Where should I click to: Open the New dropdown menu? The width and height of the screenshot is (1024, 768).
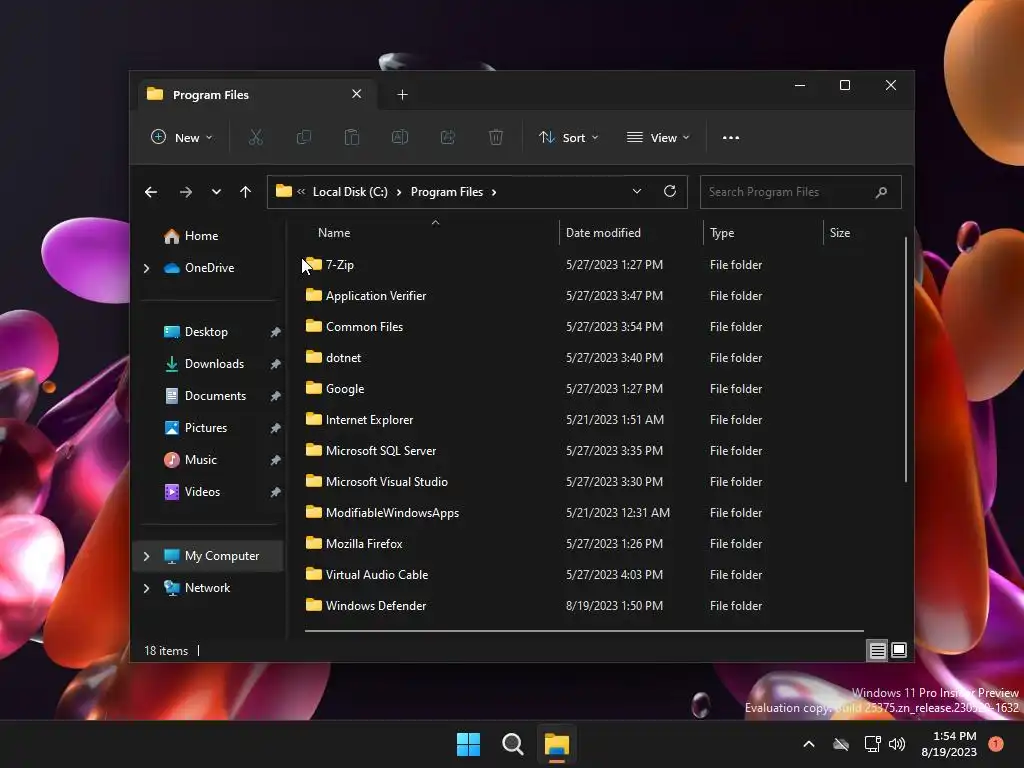(x=182, y=138)
